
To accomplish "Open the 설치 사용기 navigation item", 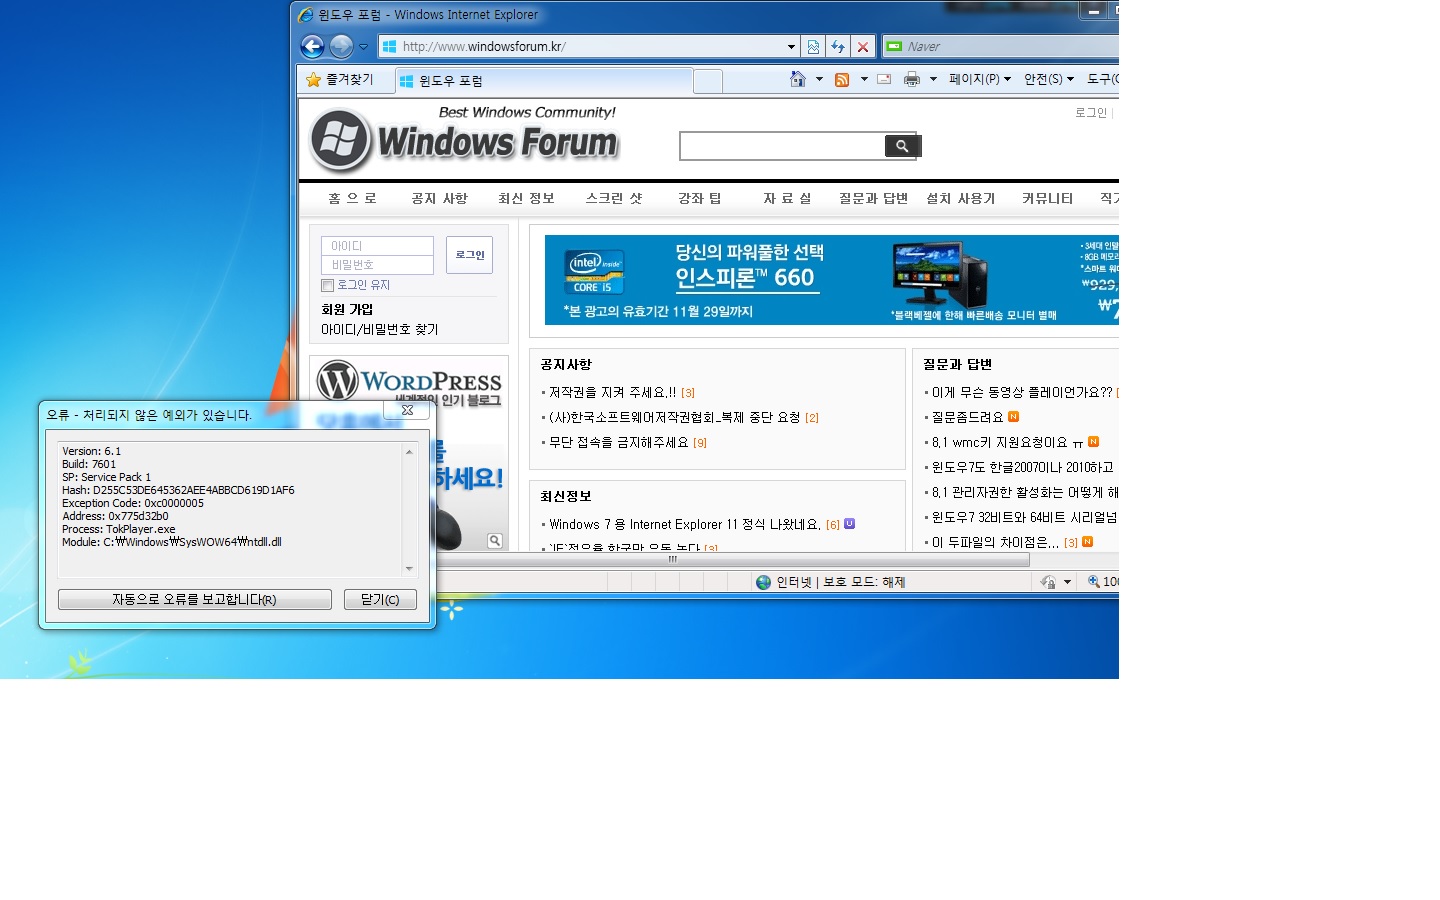I will (960, 198).
